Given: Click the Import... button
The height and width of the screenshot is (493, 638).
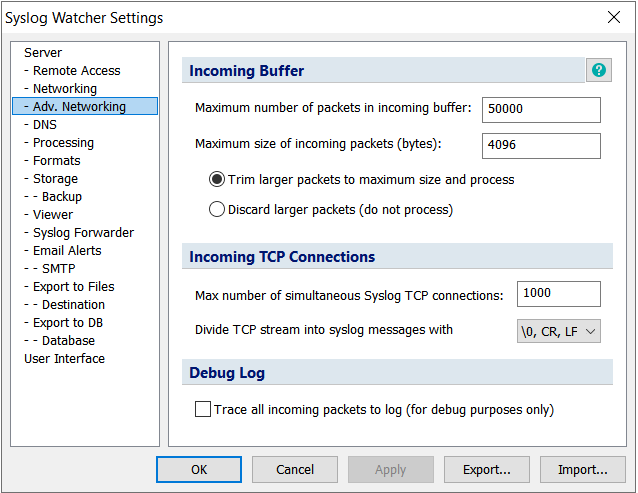Looking at the screenshot, I should tap(583, 469).
